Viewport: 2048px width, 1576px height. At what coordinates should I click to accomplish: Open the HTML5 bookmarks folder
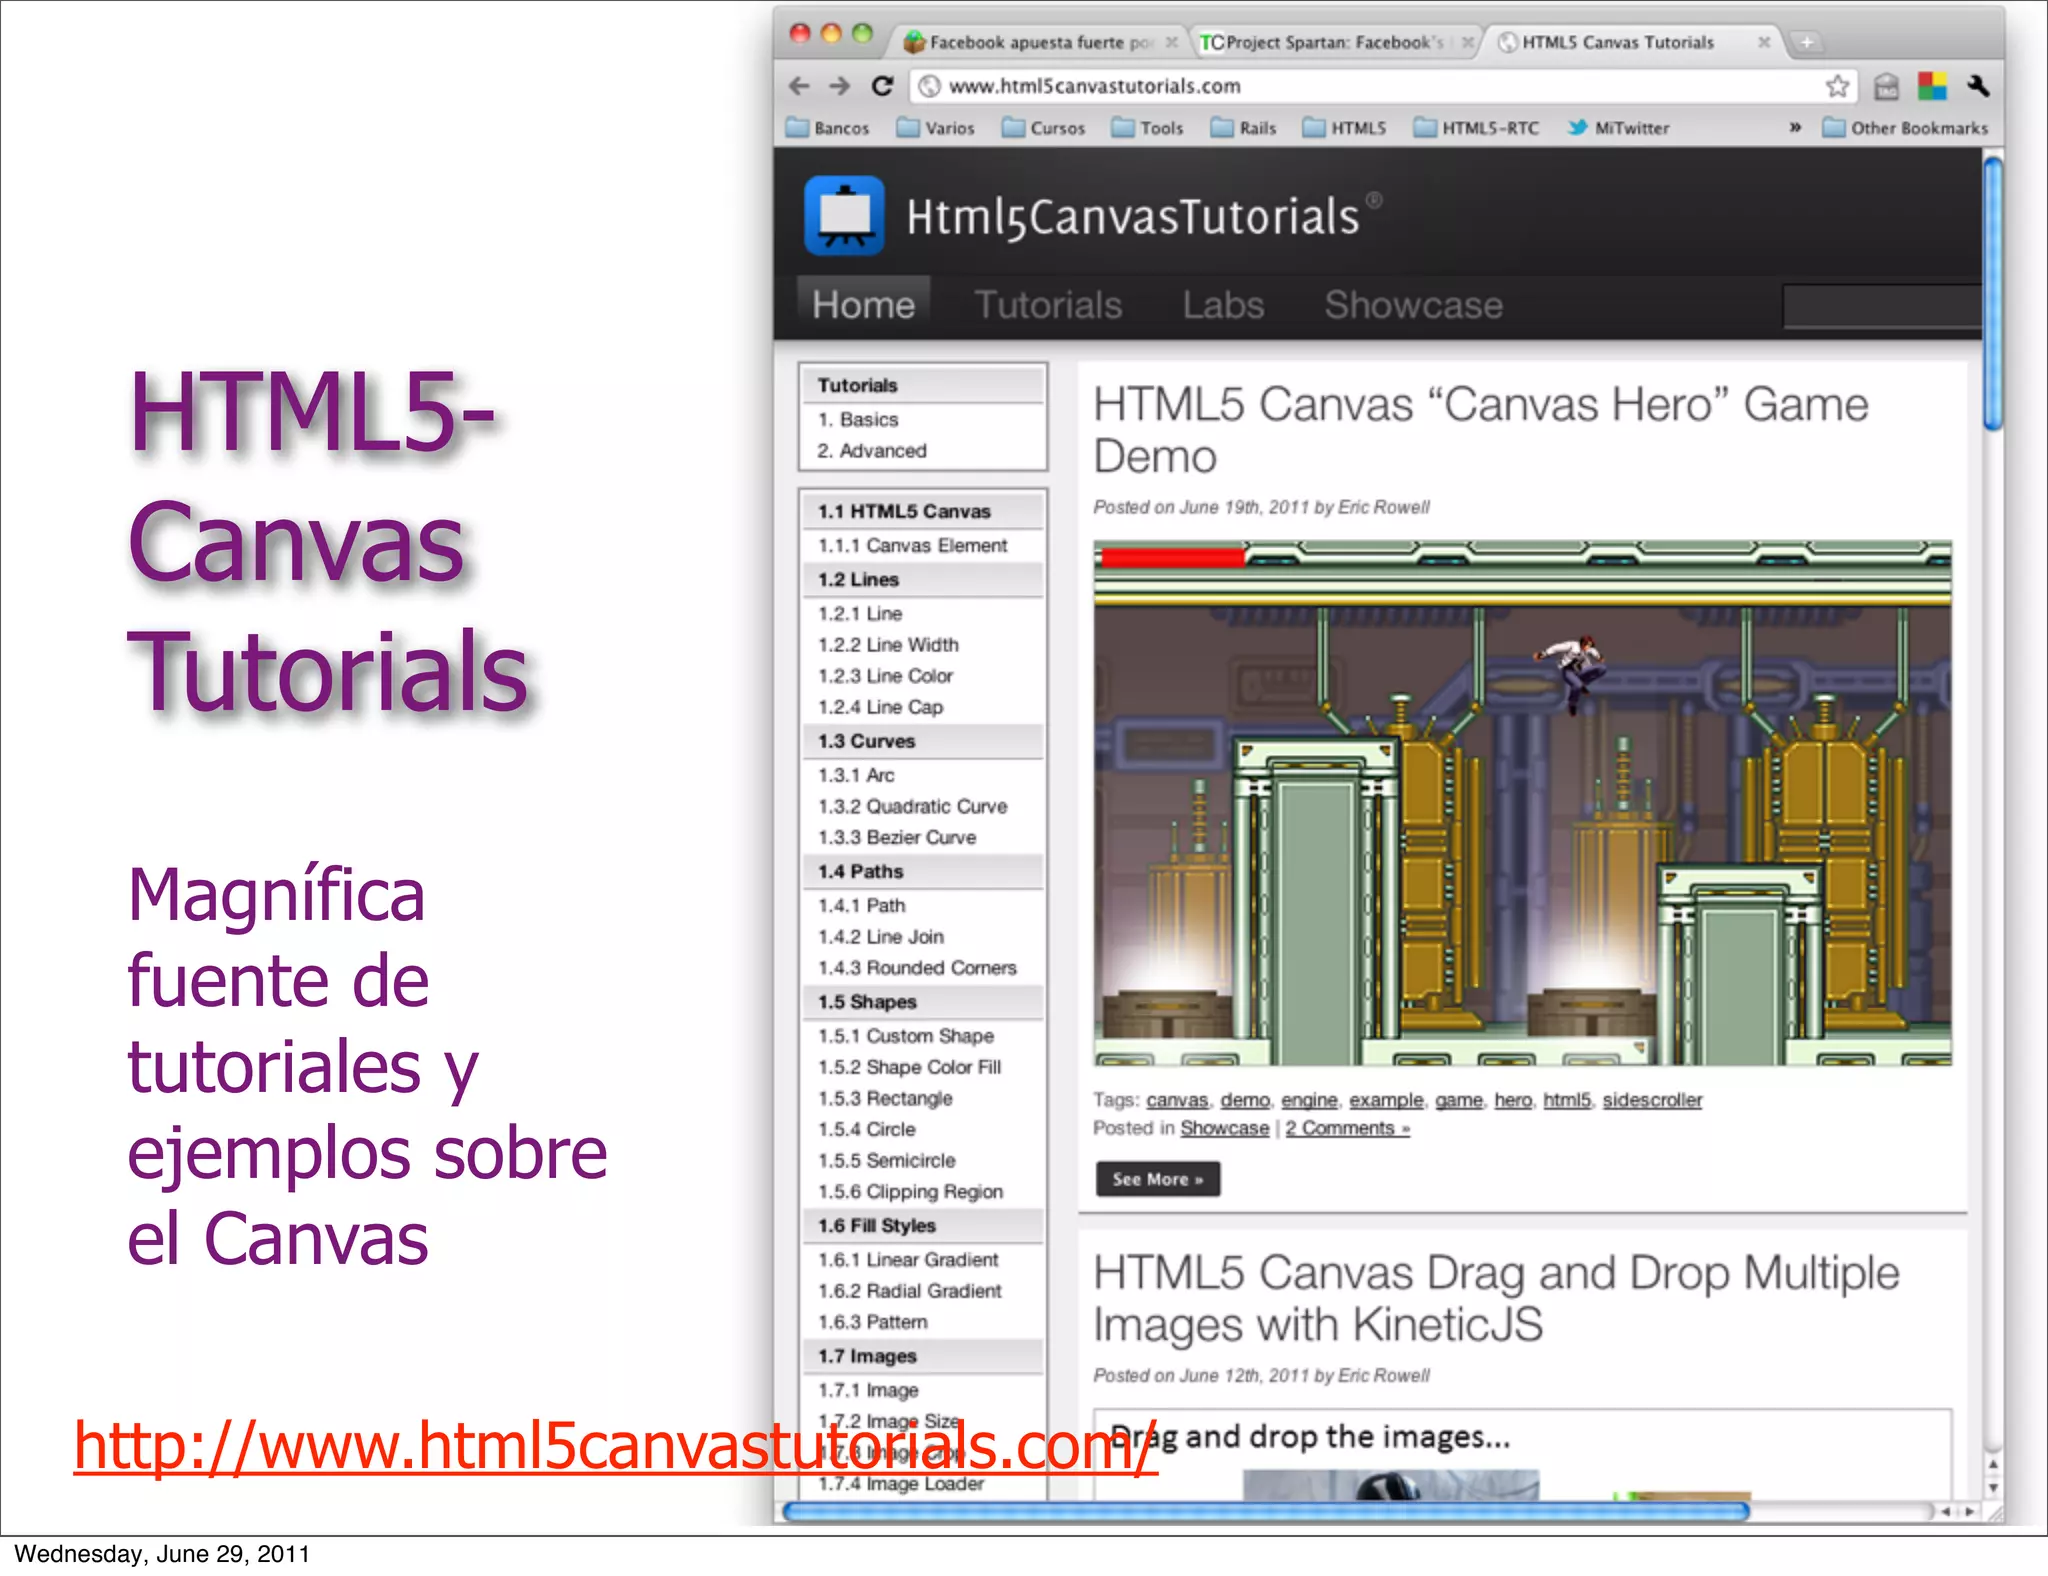[1345, 128]
